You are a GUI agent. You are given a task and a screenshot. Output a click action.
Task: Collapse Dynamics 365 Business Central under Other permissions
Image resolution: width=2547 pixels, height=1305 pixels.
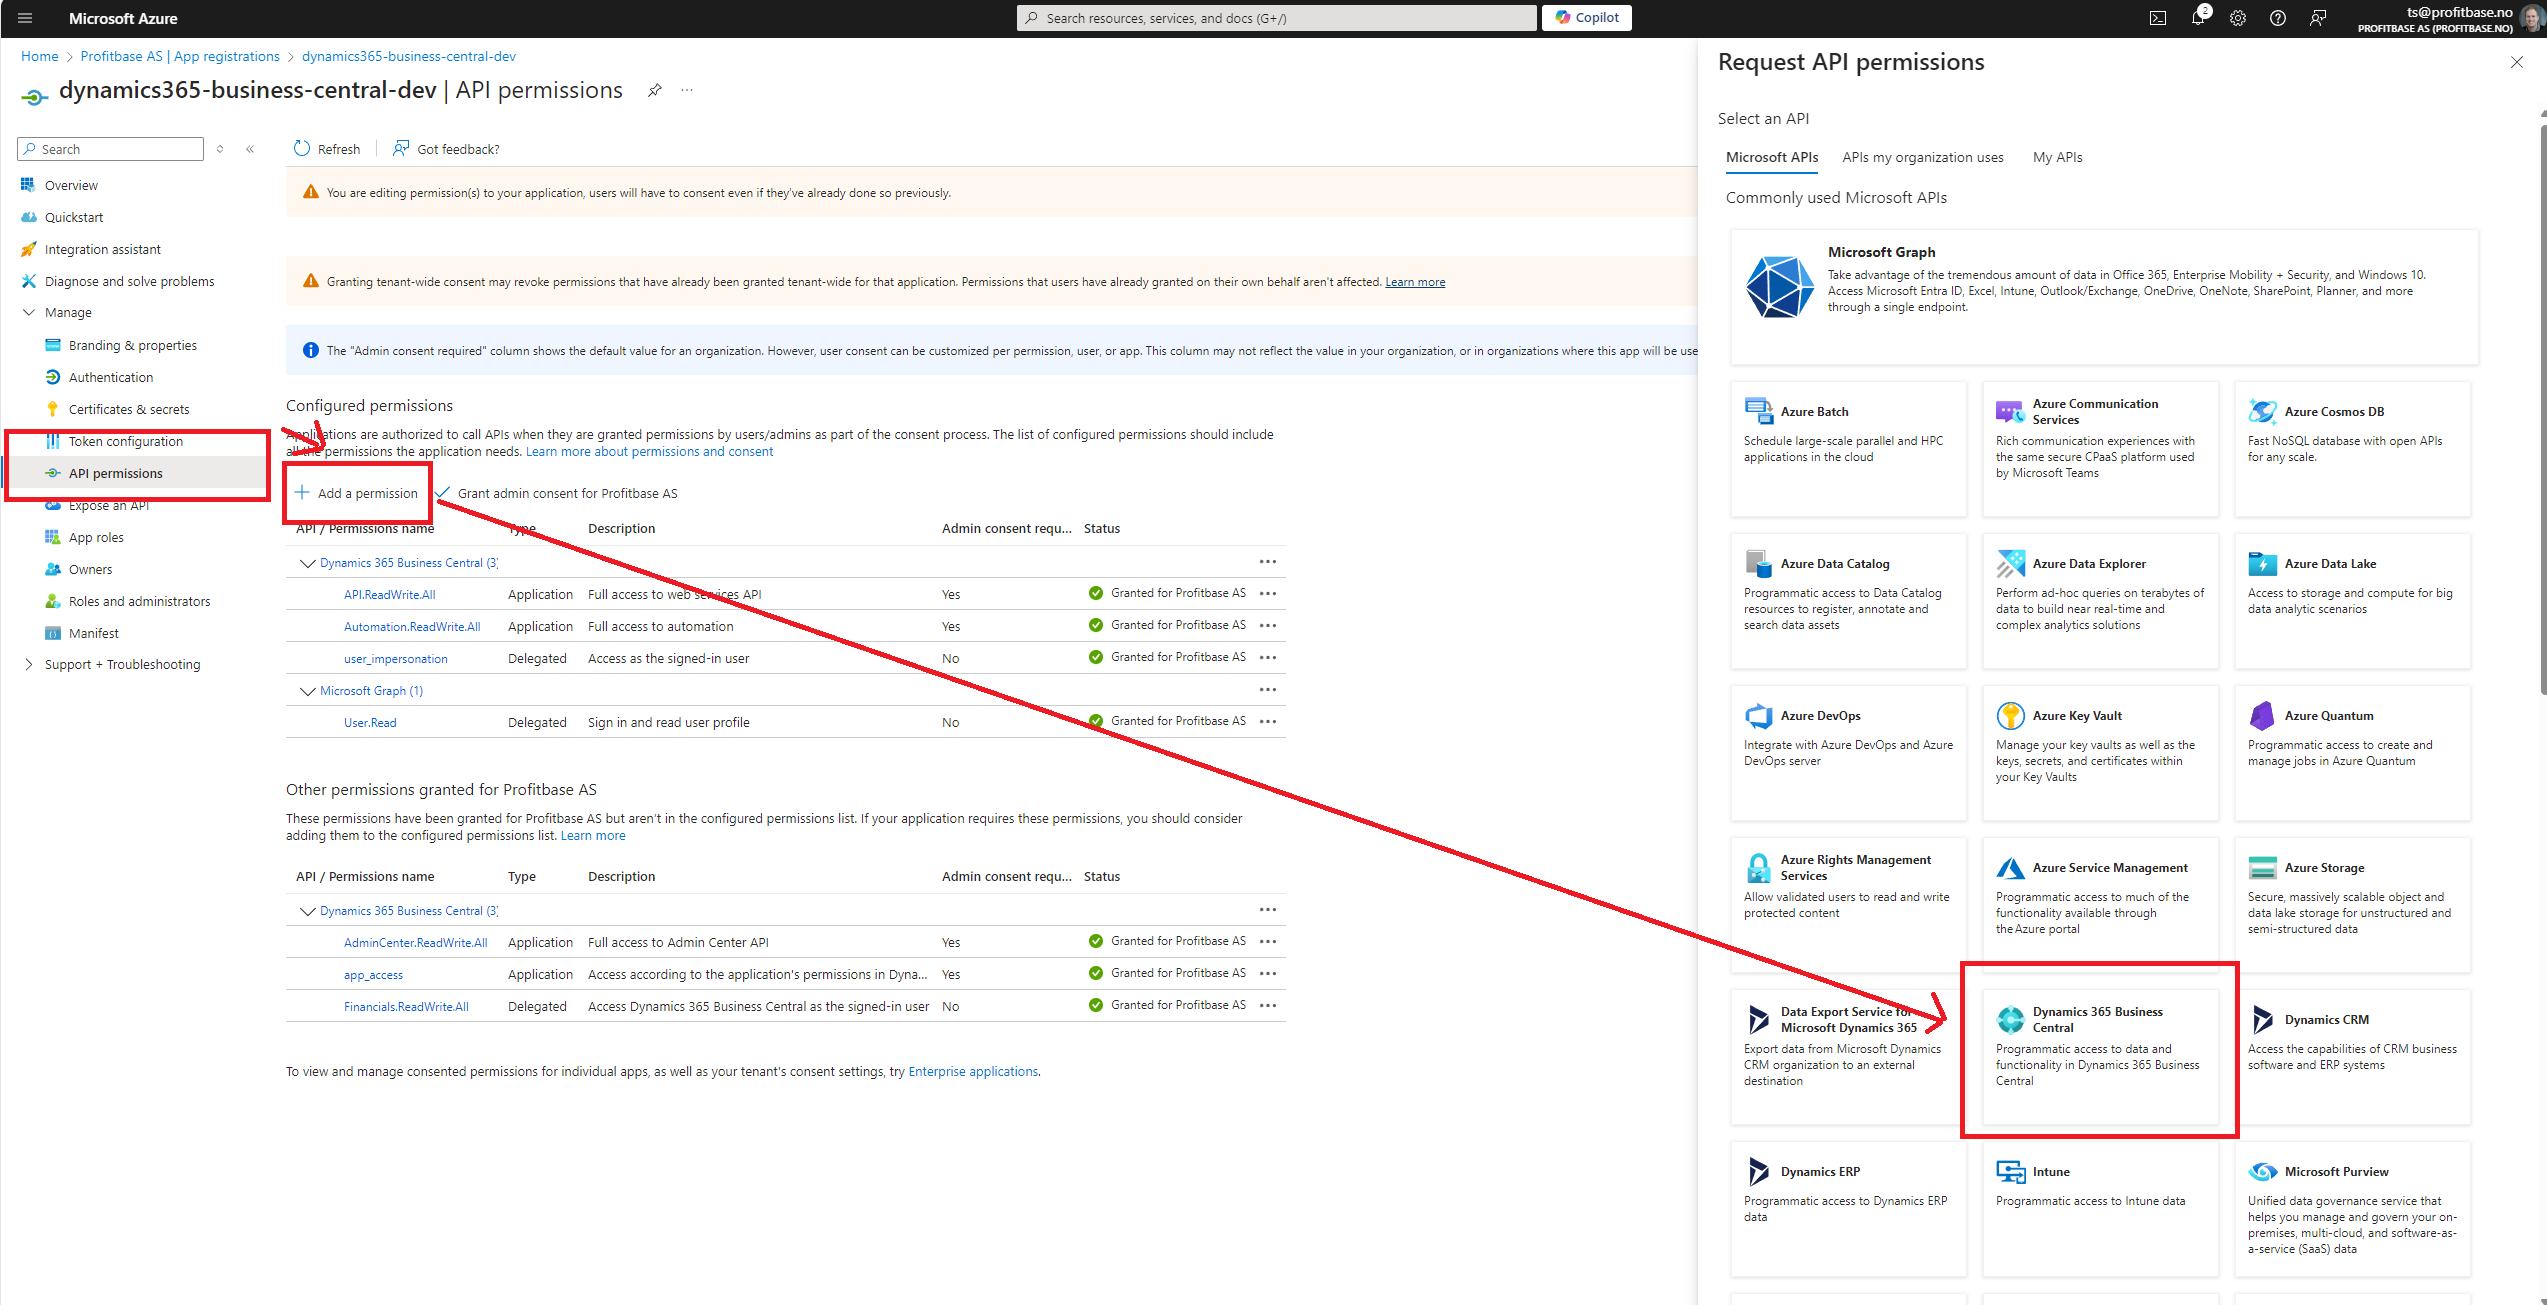click(x=307, y=911)
